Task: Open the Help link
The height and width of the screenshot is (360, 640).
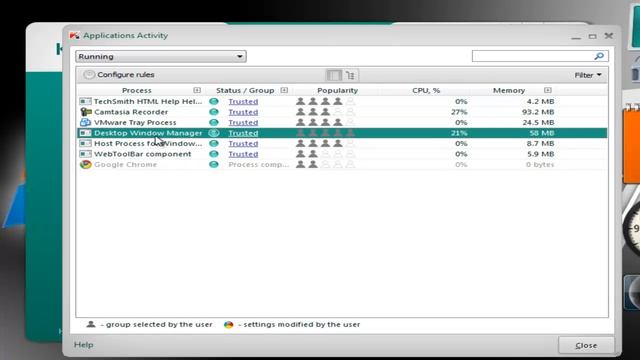Action: (x=83, y=345)
